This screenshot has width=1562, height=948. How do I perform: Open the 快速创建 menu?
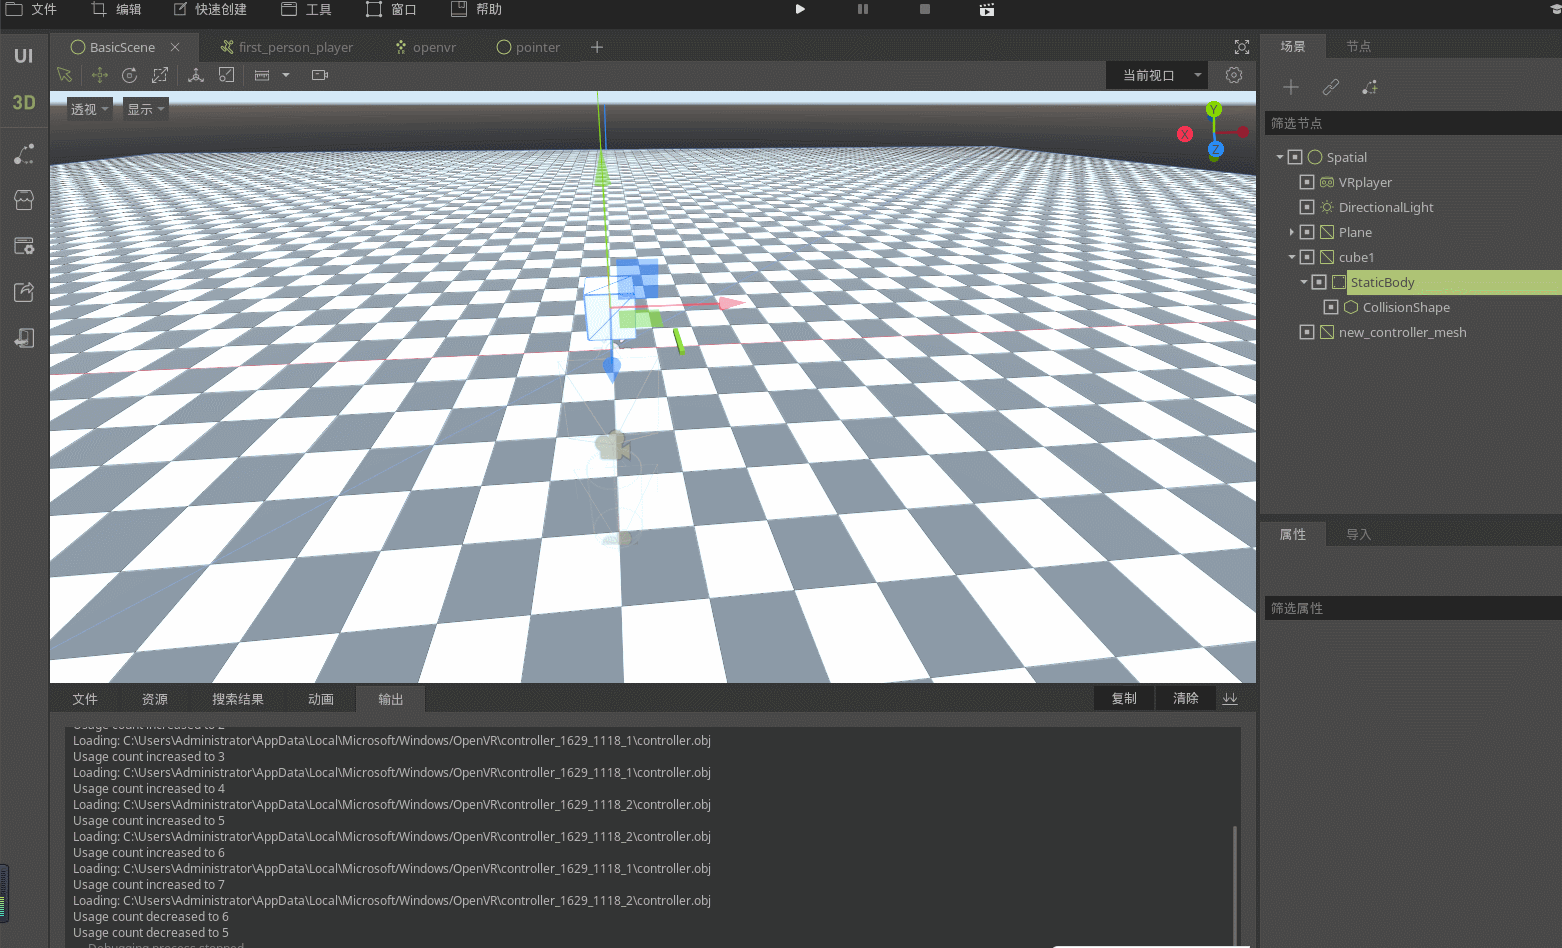tap(210, 9)
